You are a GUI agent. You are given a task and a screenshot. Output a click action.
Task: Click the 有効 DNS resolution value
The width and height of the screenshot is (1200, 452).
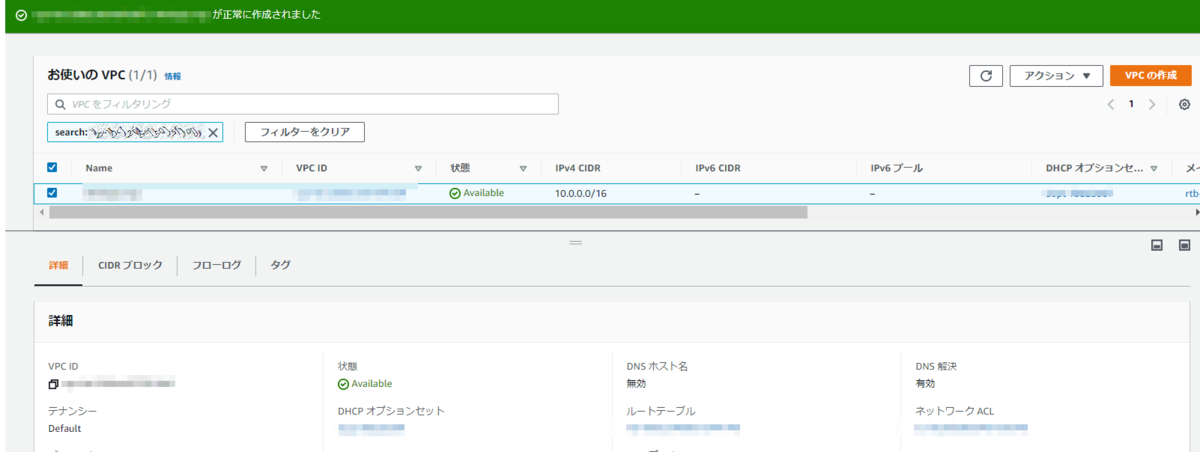pos(925,383)
